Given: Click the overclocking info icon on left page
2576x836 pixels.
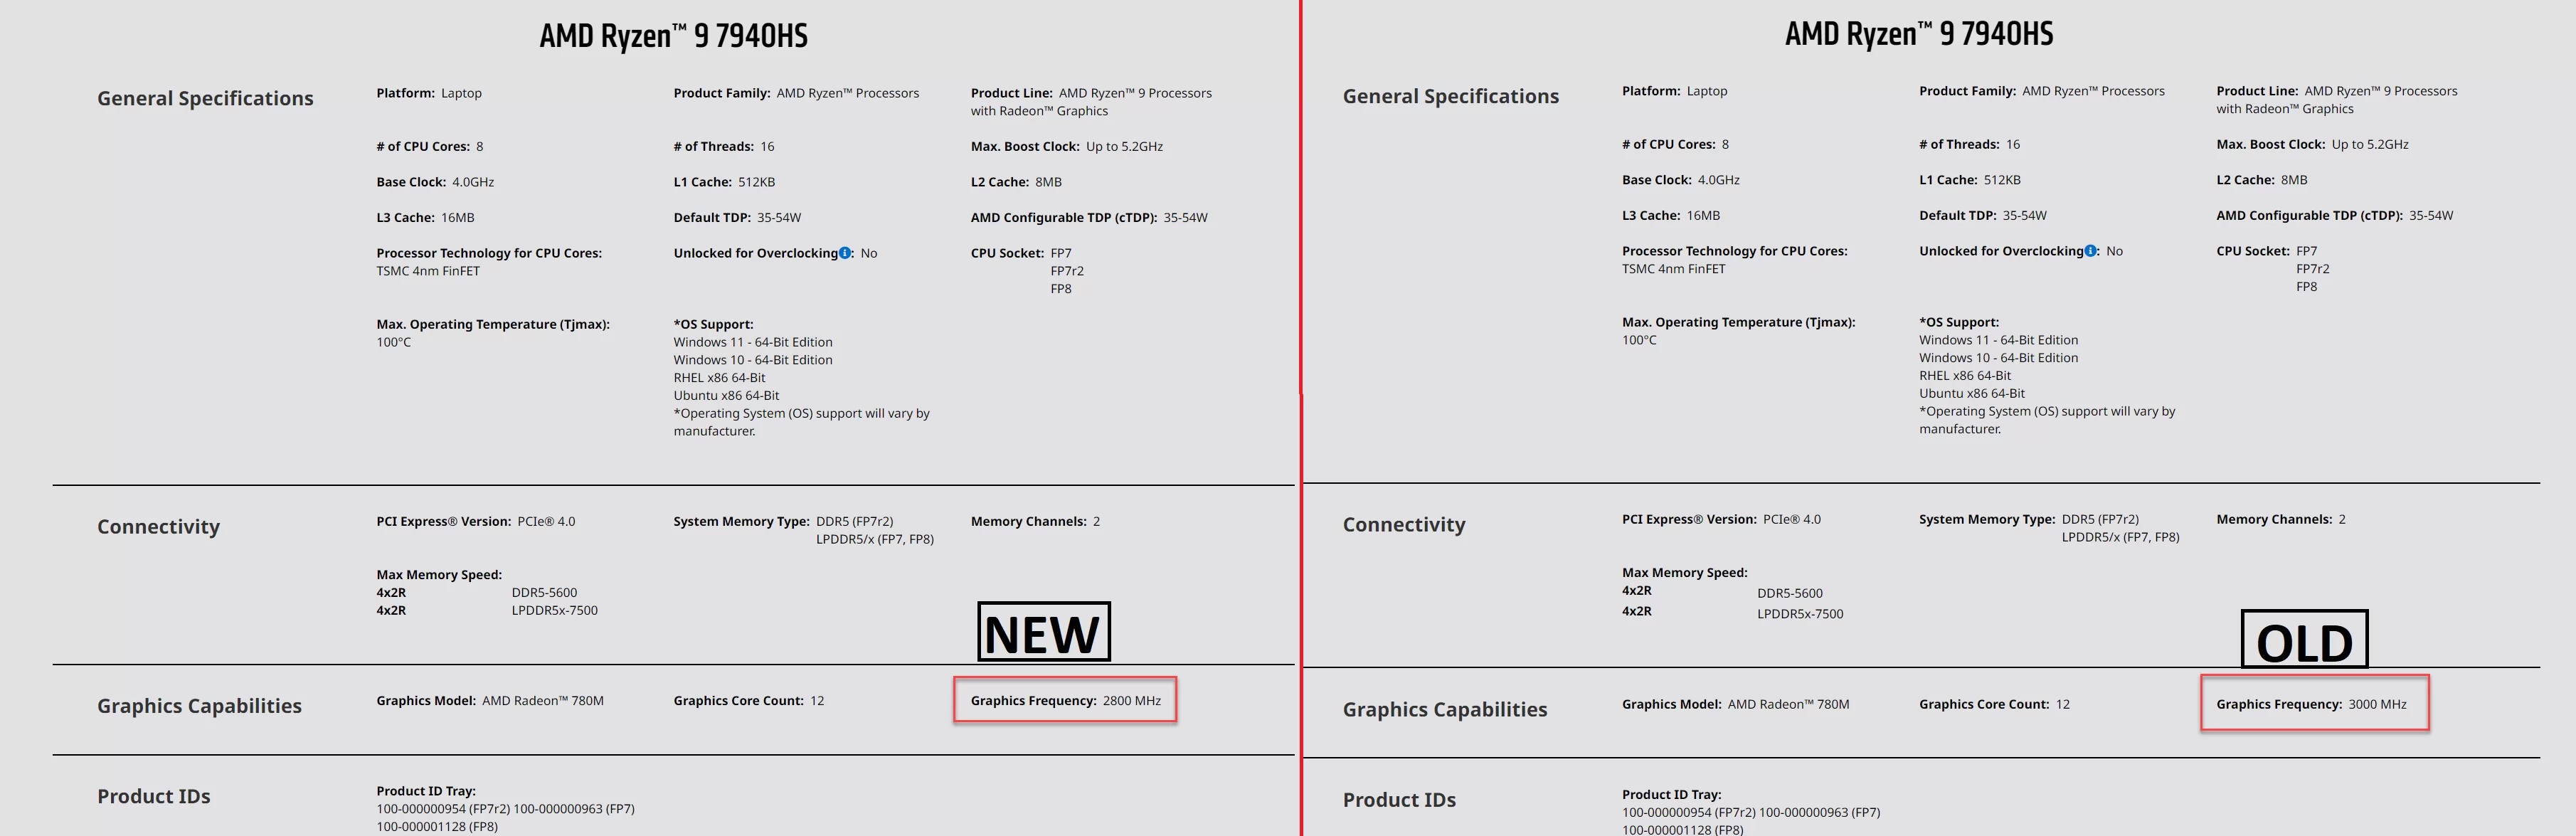Looking at the screenshot, I should pos(845,253).
